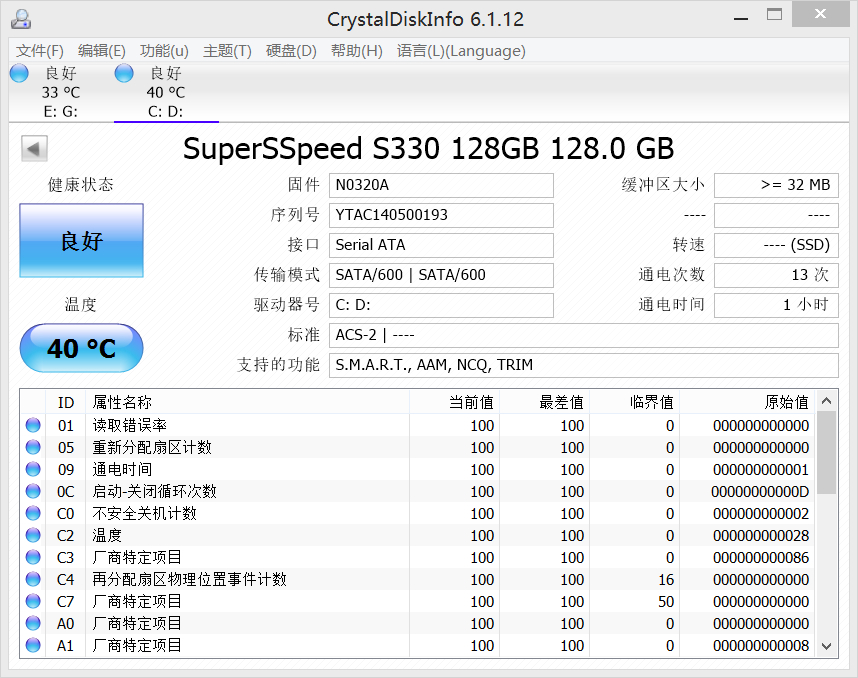Click the firmware field N0320A
Image resolution: width=858 pixels, height=678 pixels.
(441, 185)
